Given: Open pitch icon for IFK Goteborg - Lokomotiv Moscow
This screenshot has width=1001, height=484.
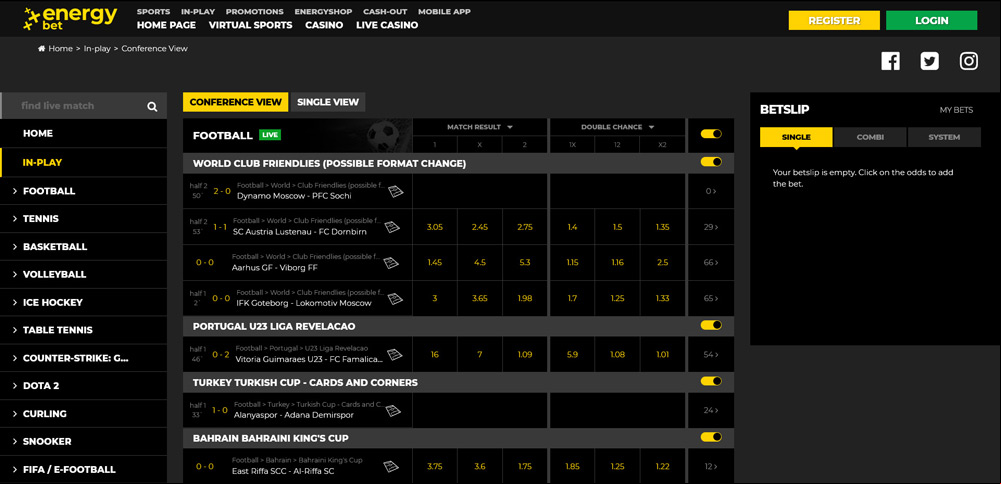Looking at the screenshot, I should coord(396,298).
